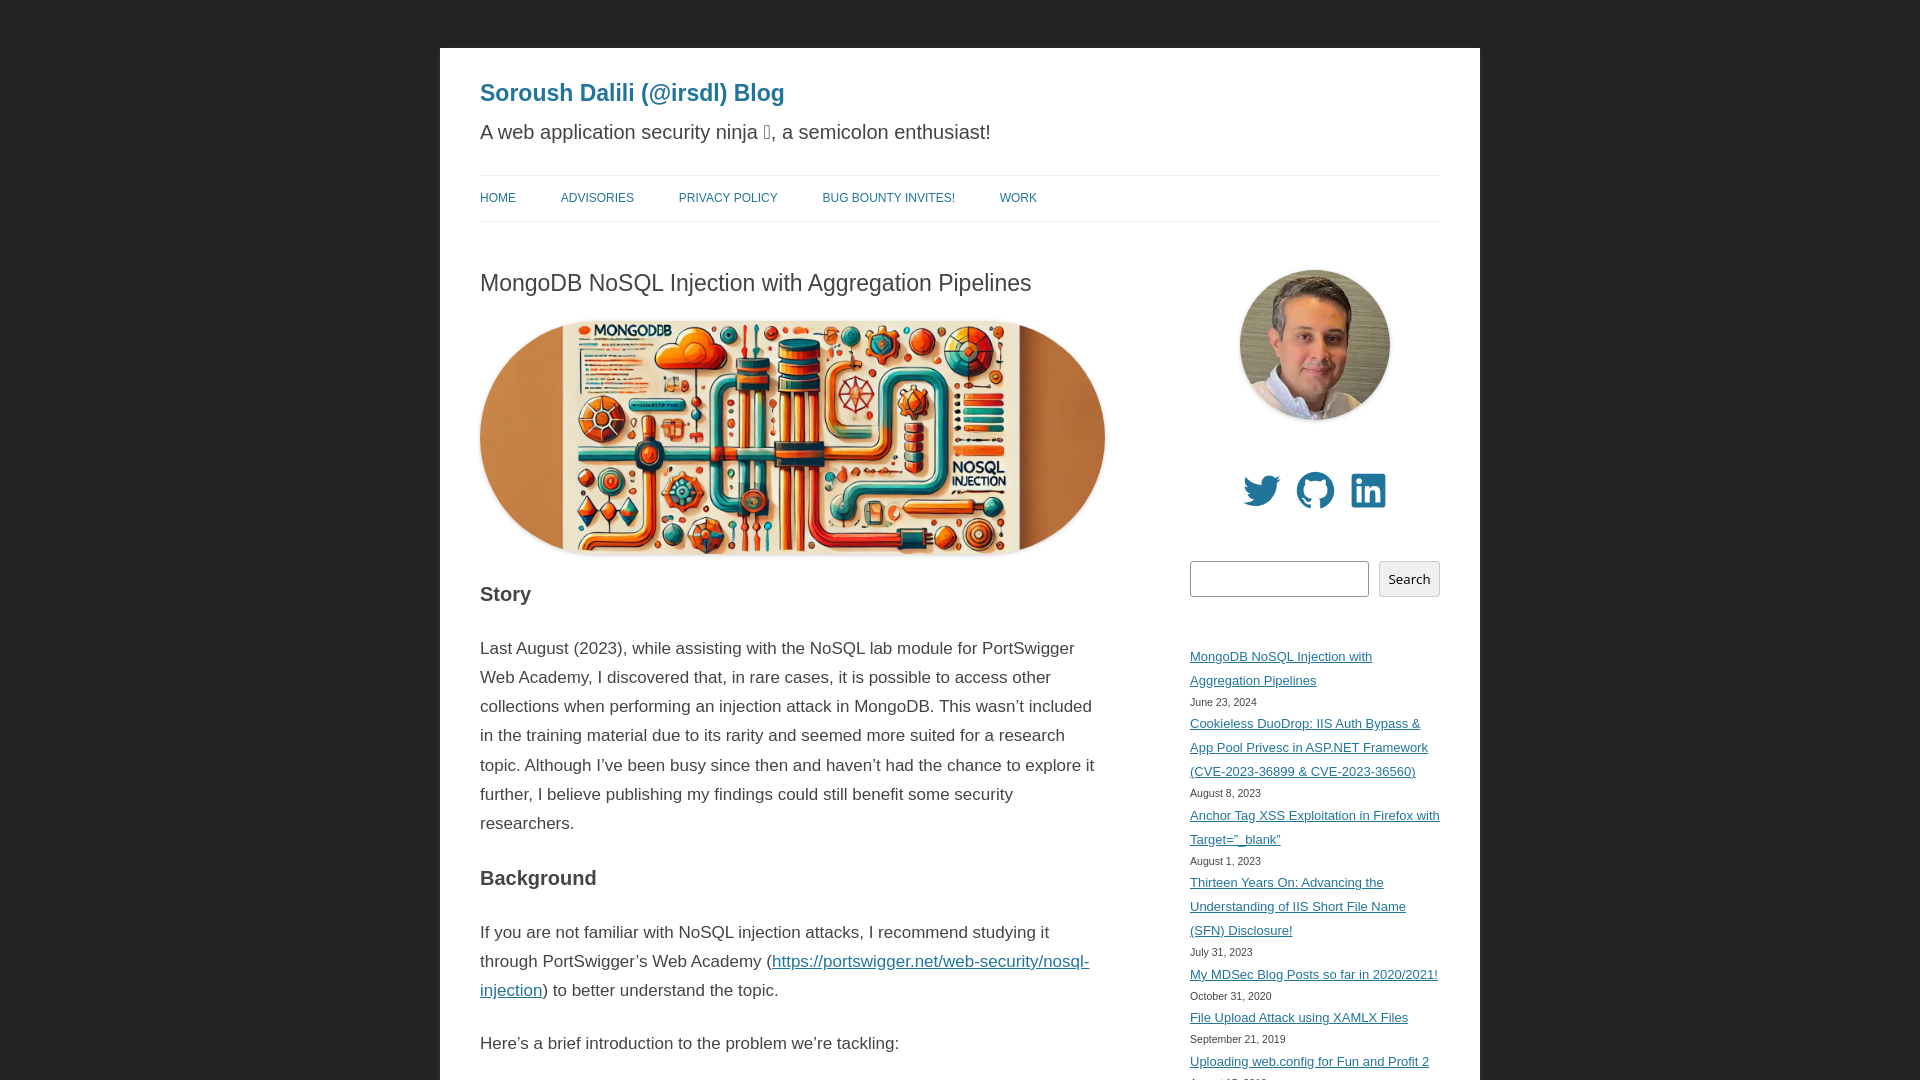This screenshot has width=1920, height=1080.
Task: Click the search input field in sidebar
Action: coord(1279,578)
